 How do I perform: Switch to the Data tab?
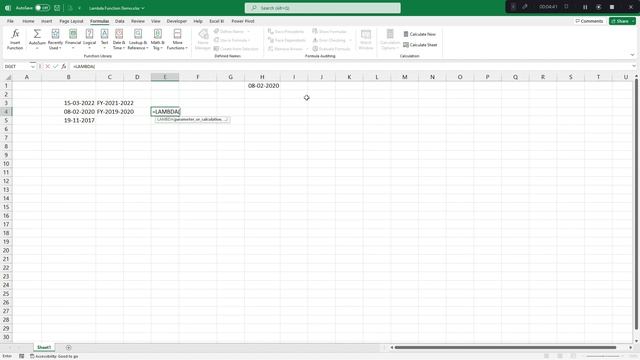(x=120, y=21)
